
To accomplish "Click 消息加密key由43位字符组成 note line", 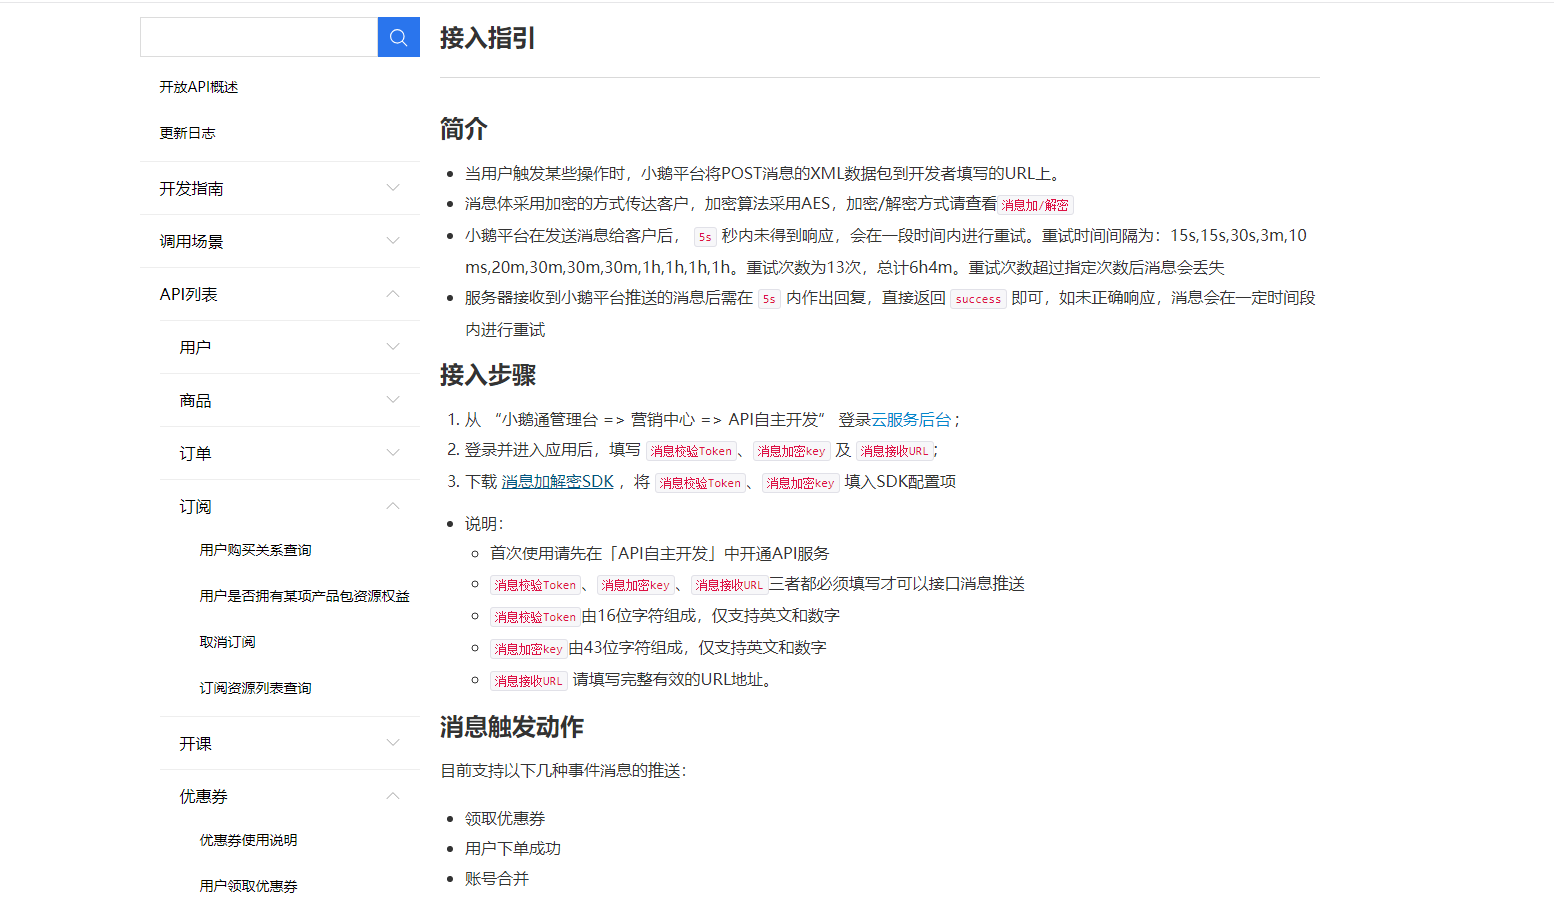I will [658, 648].
